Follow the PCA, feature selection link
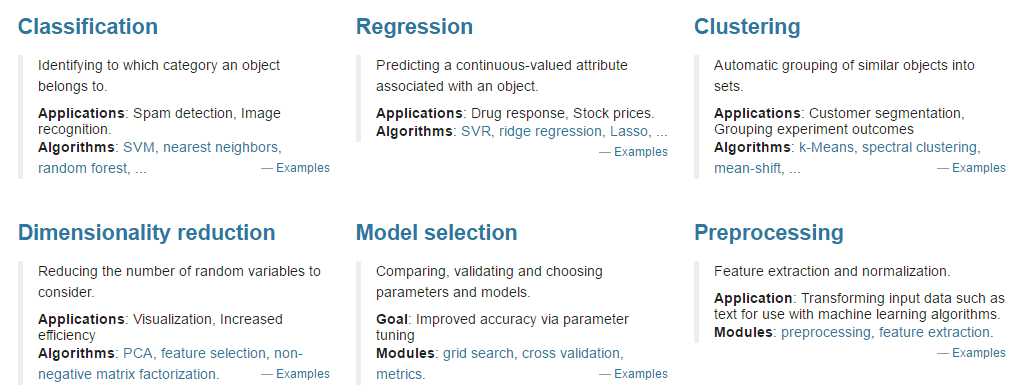Image resolution: width=1031 pixels, height=392 pixels. (195, 353)
